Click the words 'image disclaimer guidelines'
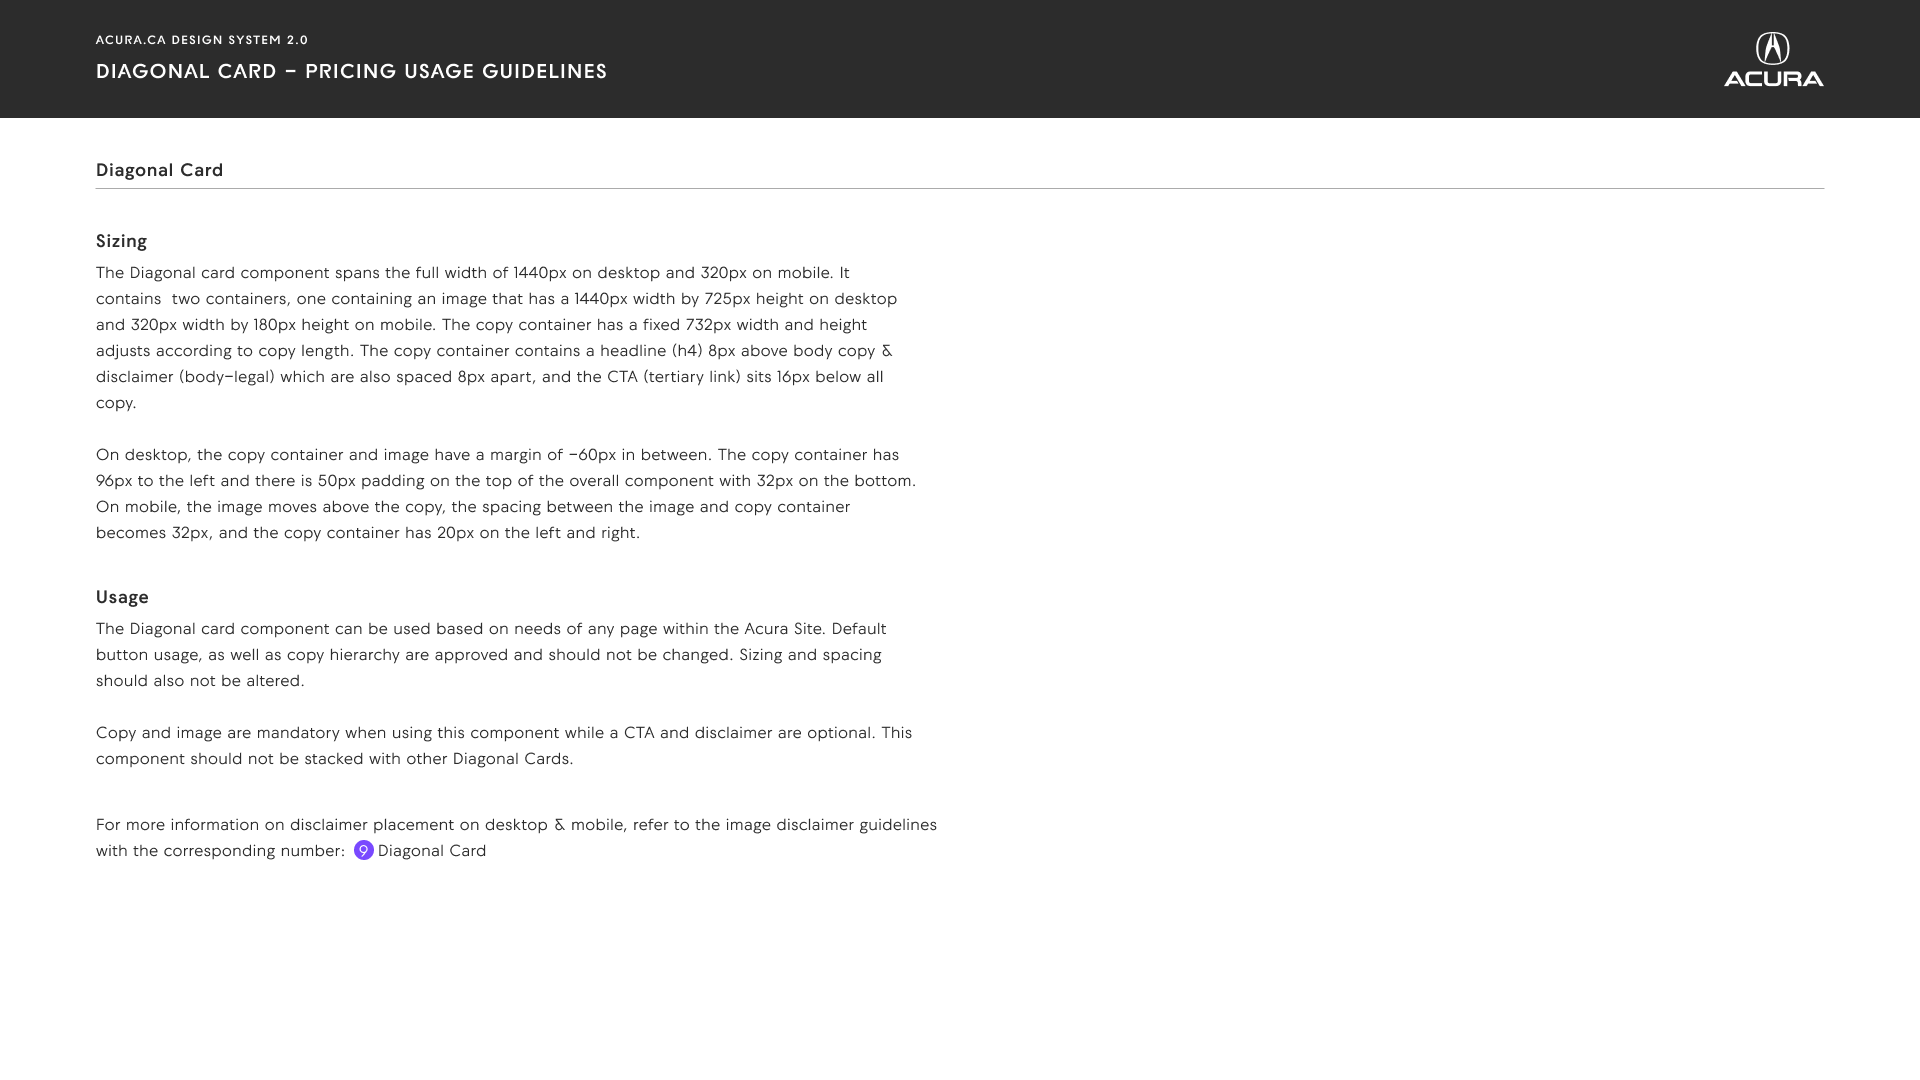 coord(831,825)
